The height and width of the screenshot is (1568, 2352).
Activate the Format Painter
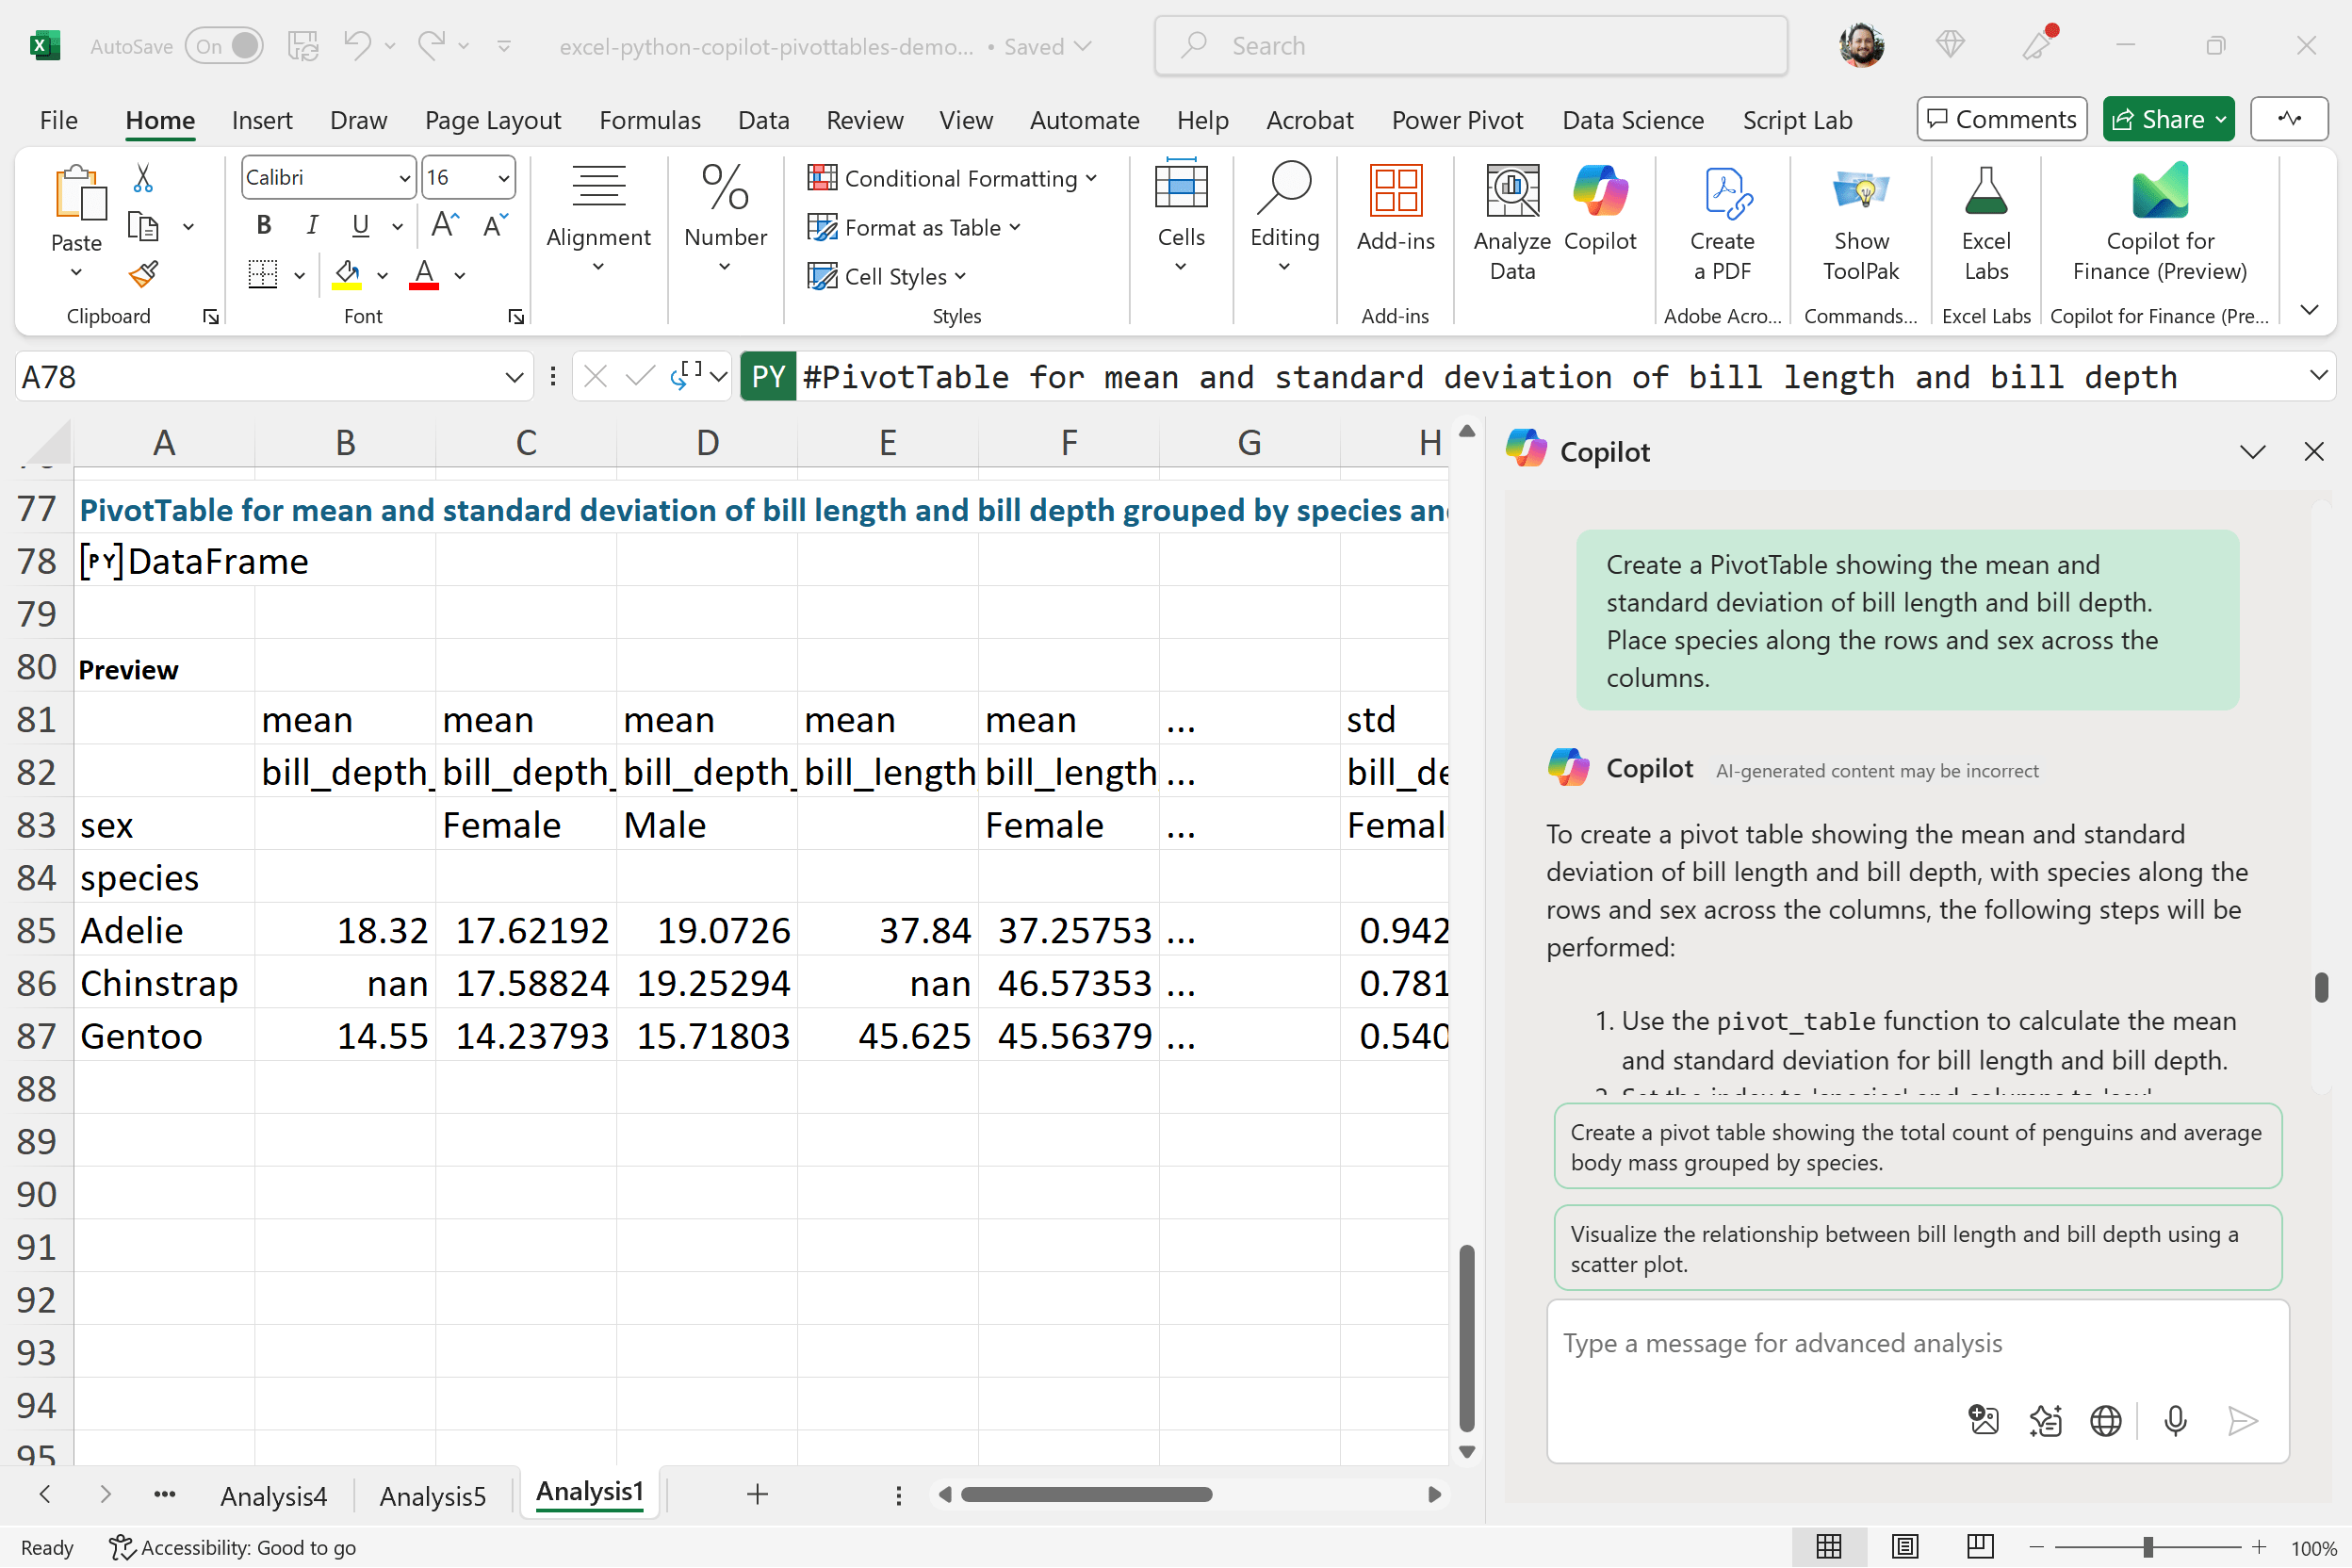(x=142, y=274)
